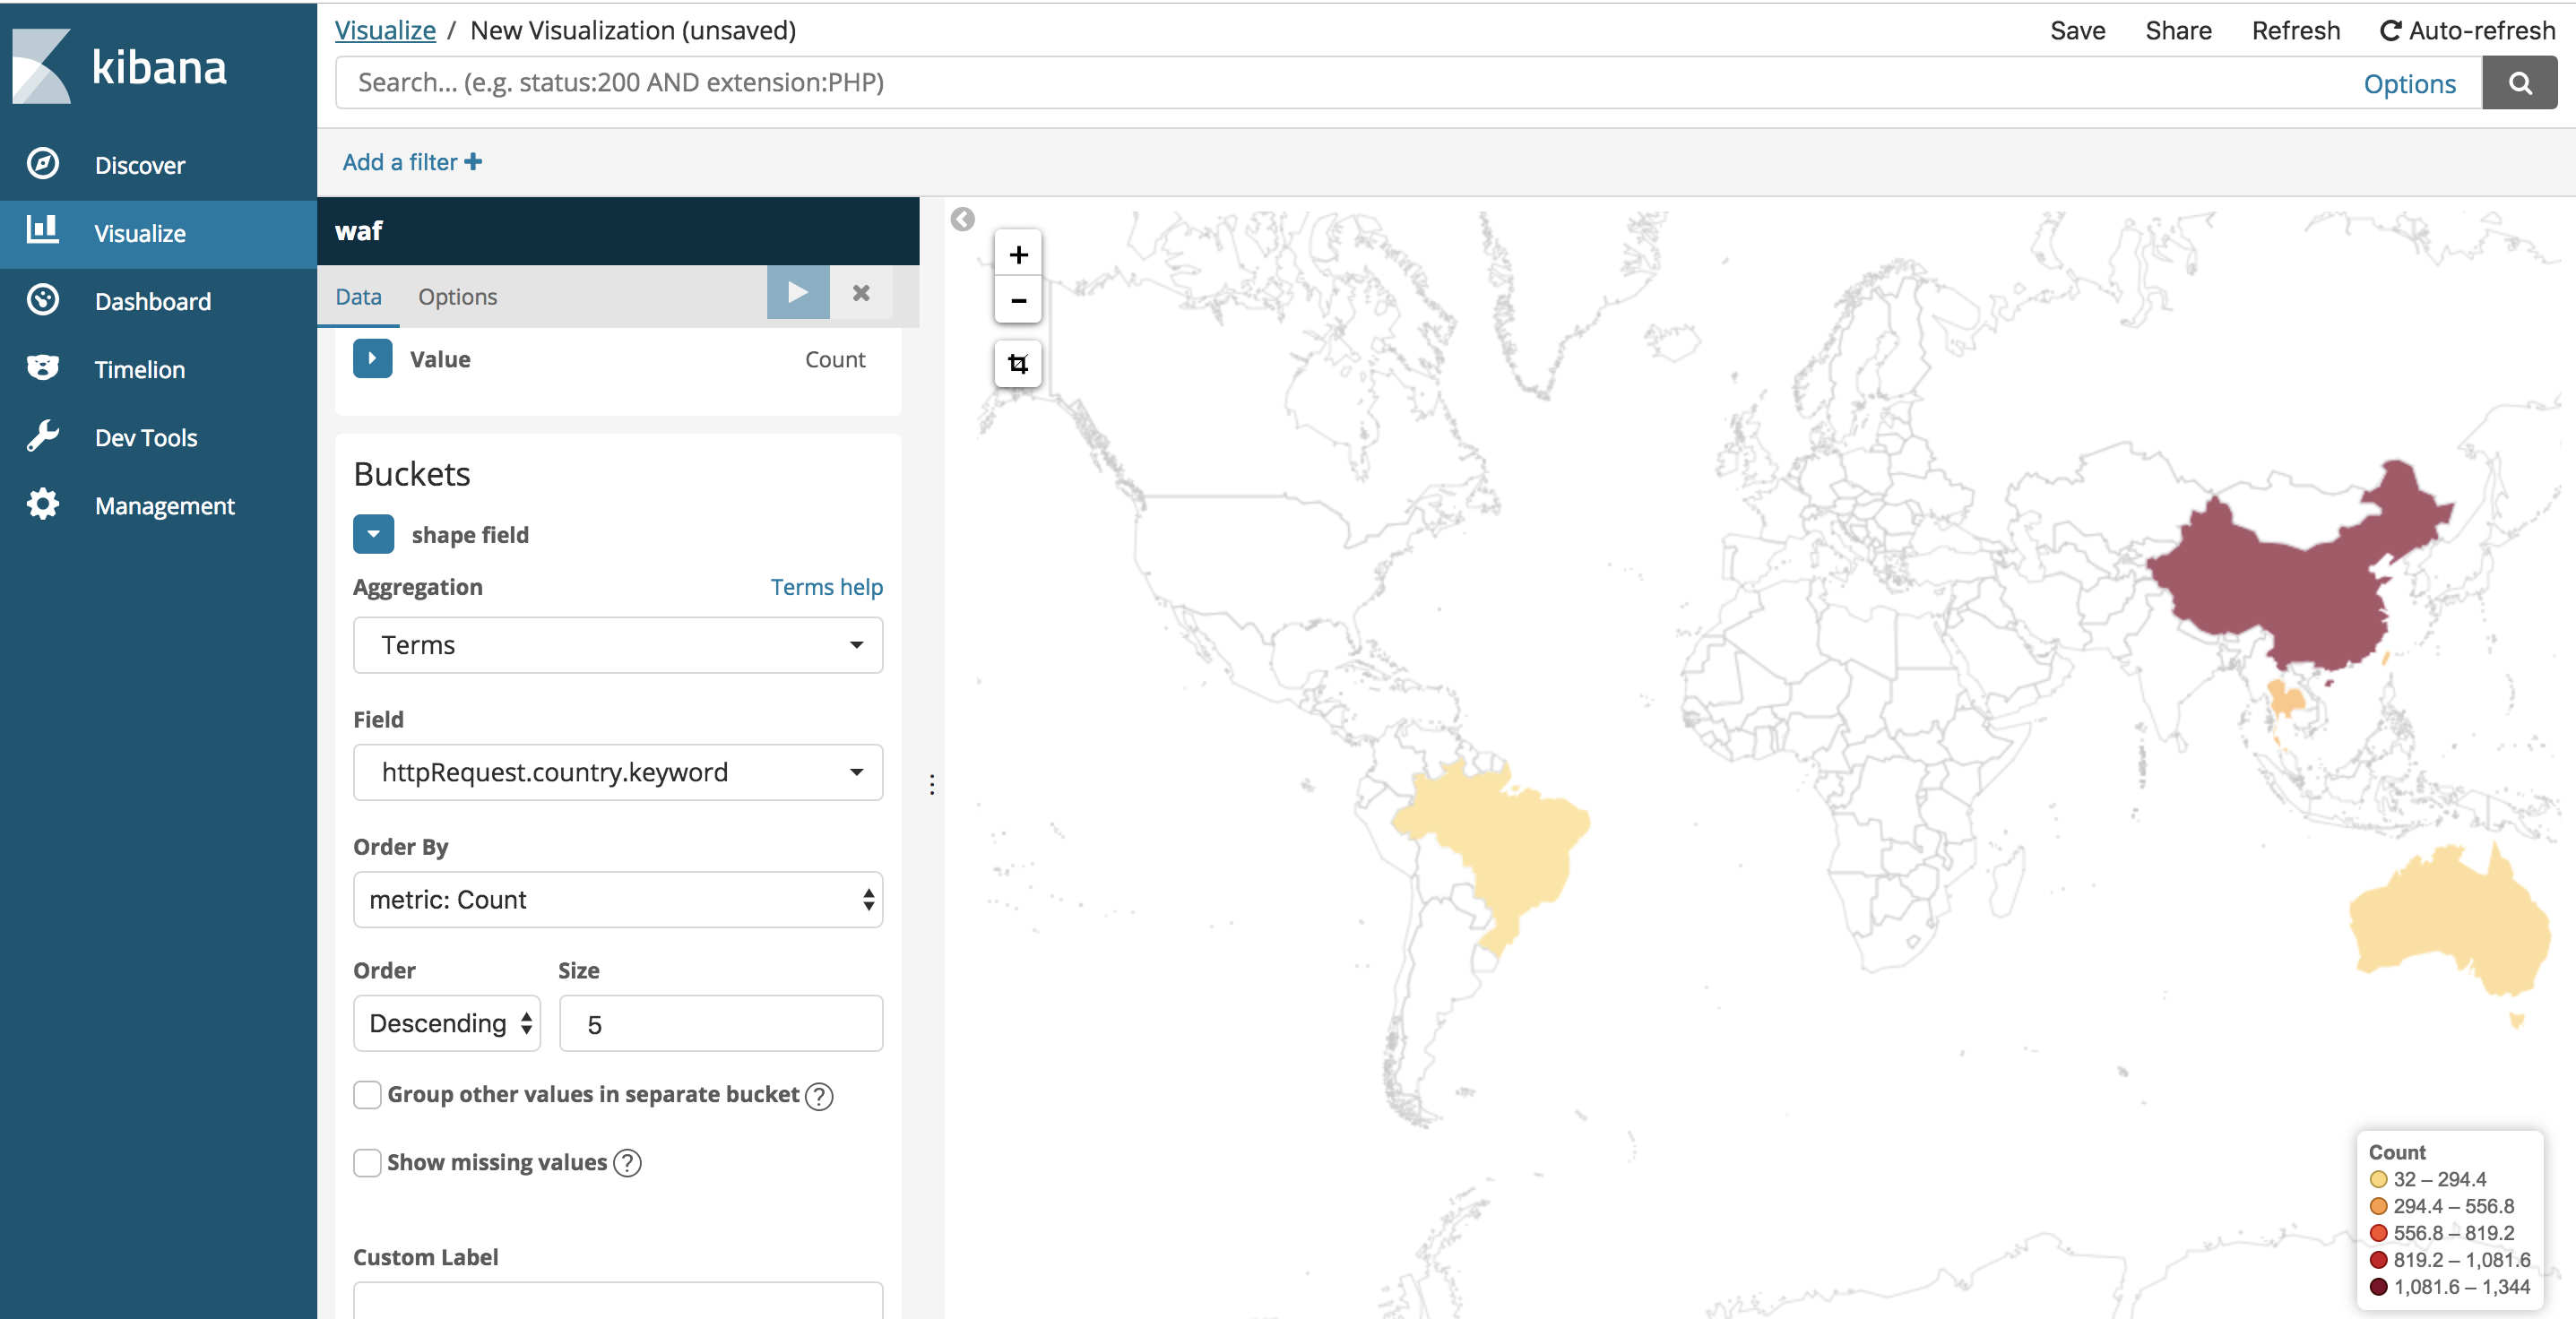Click the 294.4 – 556.8 legend swatch
Image resolution: width=2576 pixels, height=1319 pixels.
(x=2379, y=1206)
